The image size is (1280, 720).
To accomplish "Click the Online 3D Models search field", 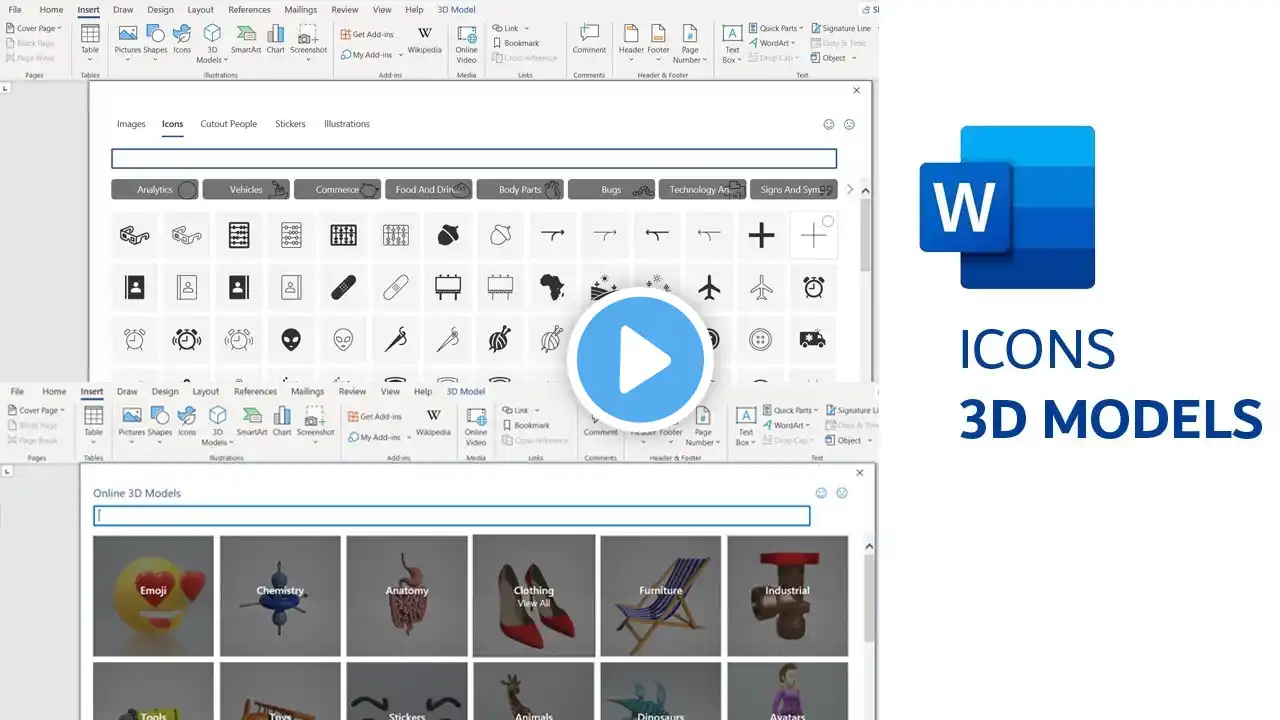I will click(452, 516).
